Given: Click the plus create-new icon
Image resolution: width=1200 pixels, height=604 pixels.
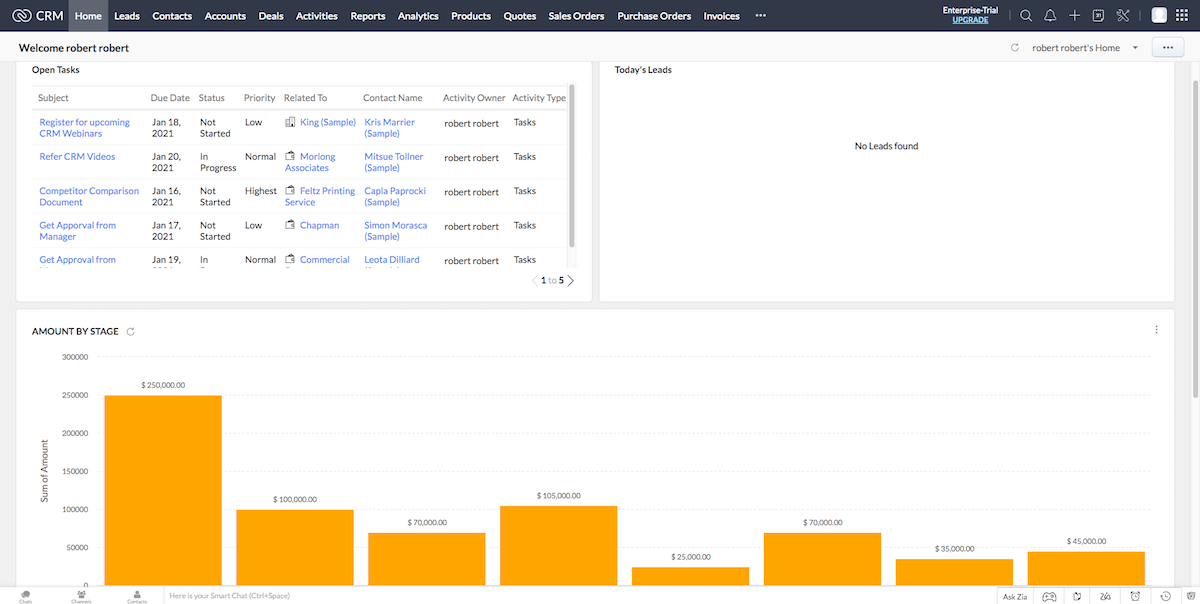Looking at the screenshot, I should tap(1074, 16).
